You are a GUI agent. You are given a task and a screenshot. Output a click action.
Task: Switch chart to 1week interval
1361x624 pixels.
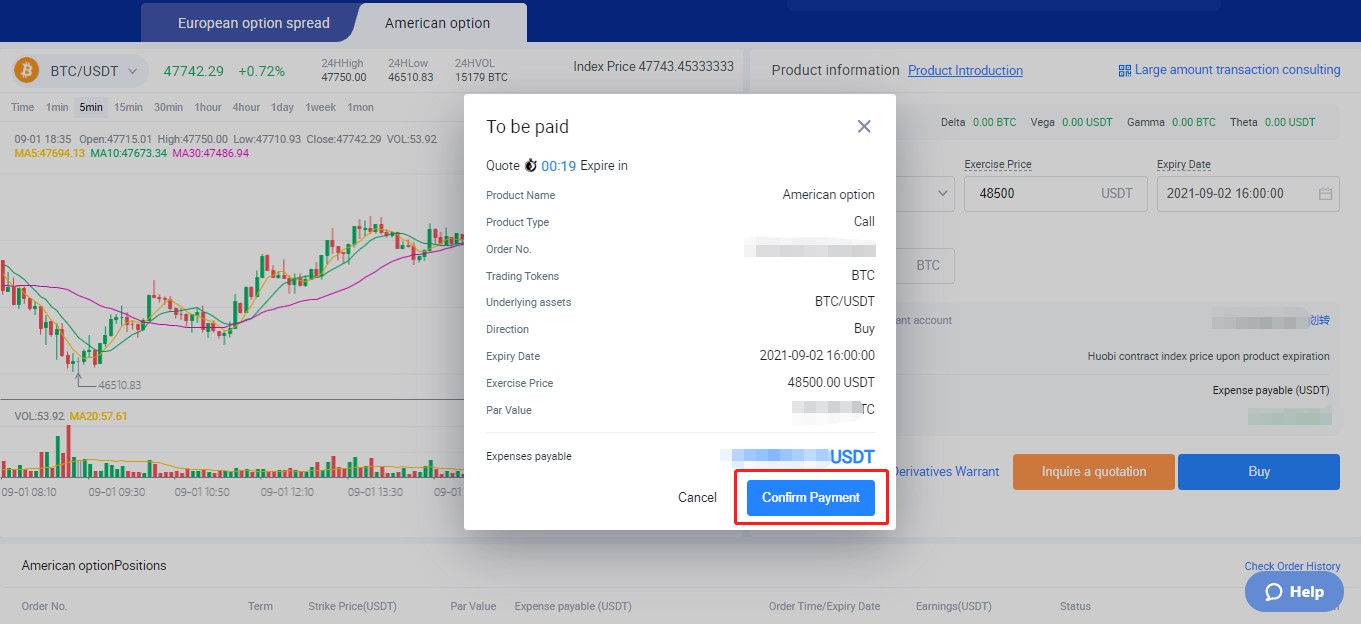point(321,107)
